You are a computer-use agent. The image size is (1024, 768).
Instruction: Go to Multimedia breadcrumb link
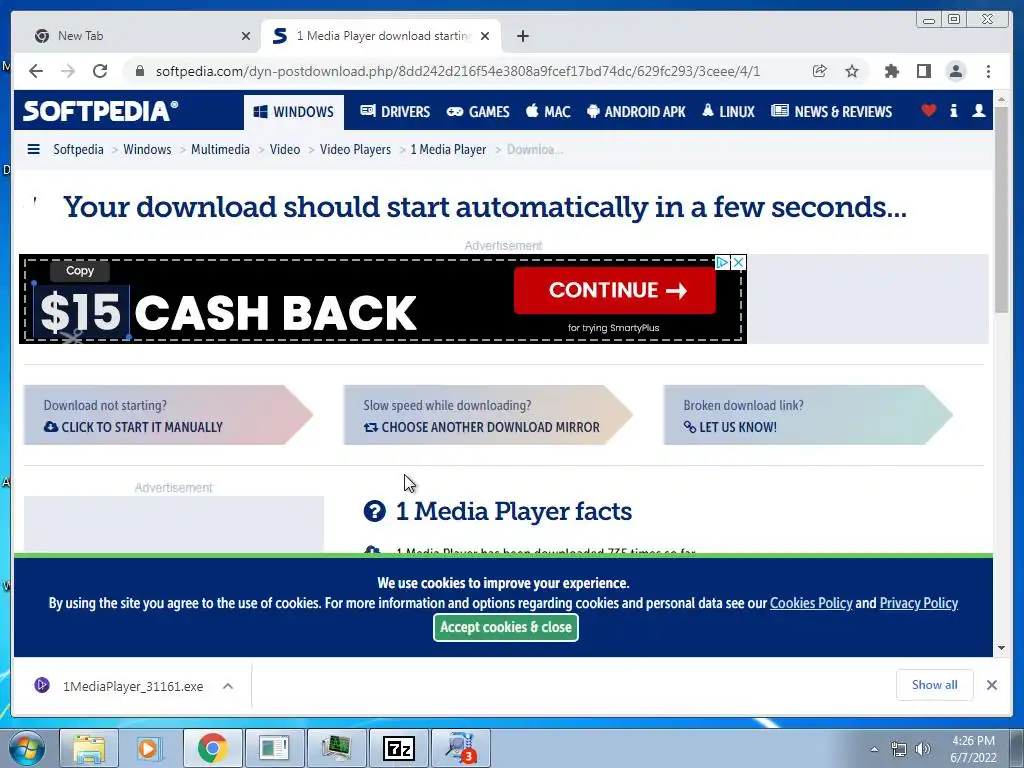coord(220,150)
